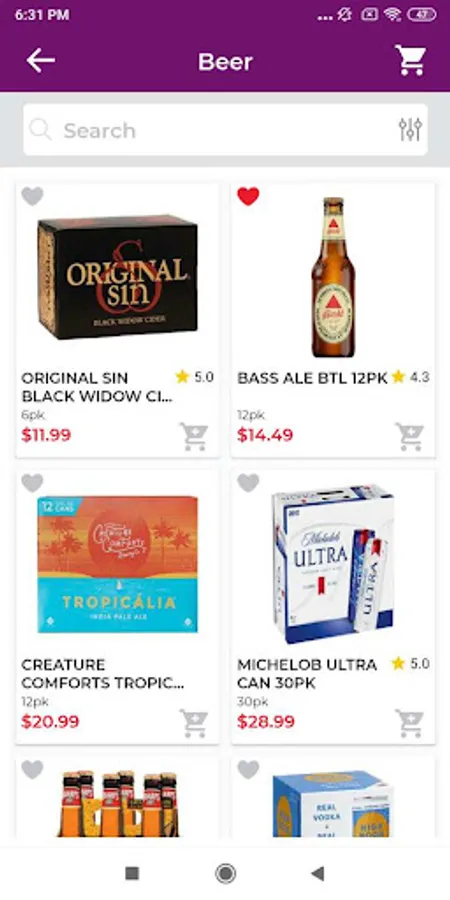Screen dimensions: 450x900
Task: Add Creature Comforts Tropicalia to cart
Action: click(193, 723)
